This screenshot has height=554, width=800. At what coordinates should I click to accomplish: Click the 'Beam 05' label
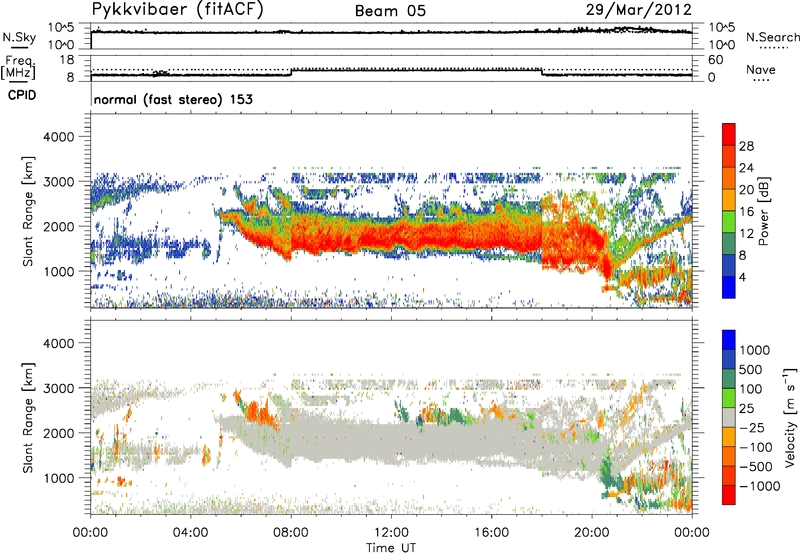click(x=390, y=11)
